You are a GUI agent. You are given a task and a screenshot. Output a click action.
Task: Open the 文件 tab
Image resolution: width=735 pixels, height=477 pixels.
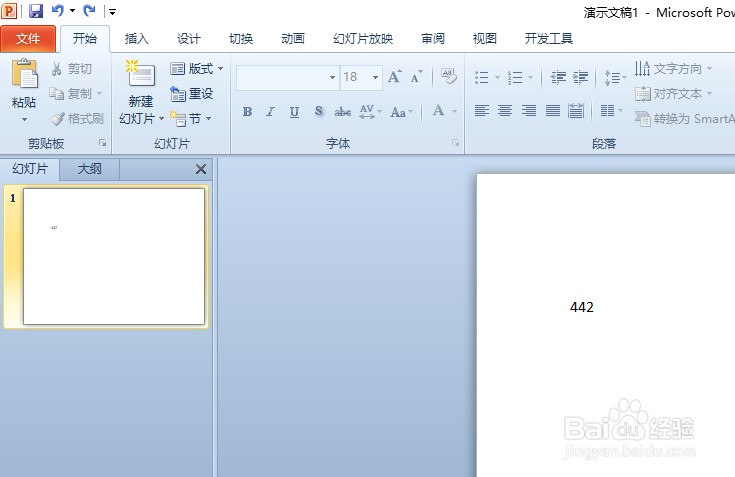28,38
